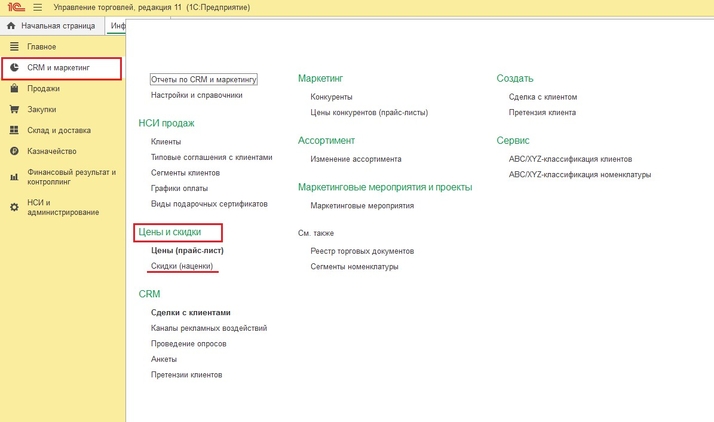Click the НСИ продаж heading
The height and width of the screenshot is (422, 714).
(166, 123)
